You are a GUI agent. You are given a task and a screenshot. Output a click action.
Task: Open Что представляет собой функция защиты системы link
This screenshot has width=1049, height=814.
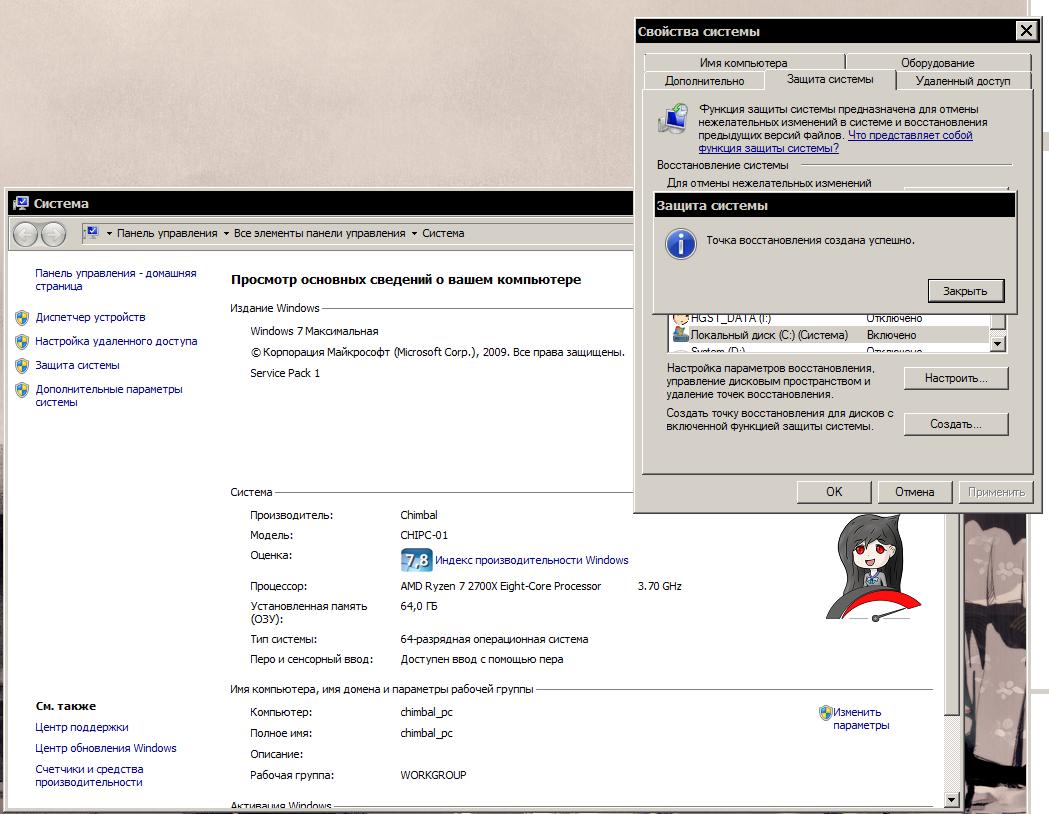[x=910, y=135]
